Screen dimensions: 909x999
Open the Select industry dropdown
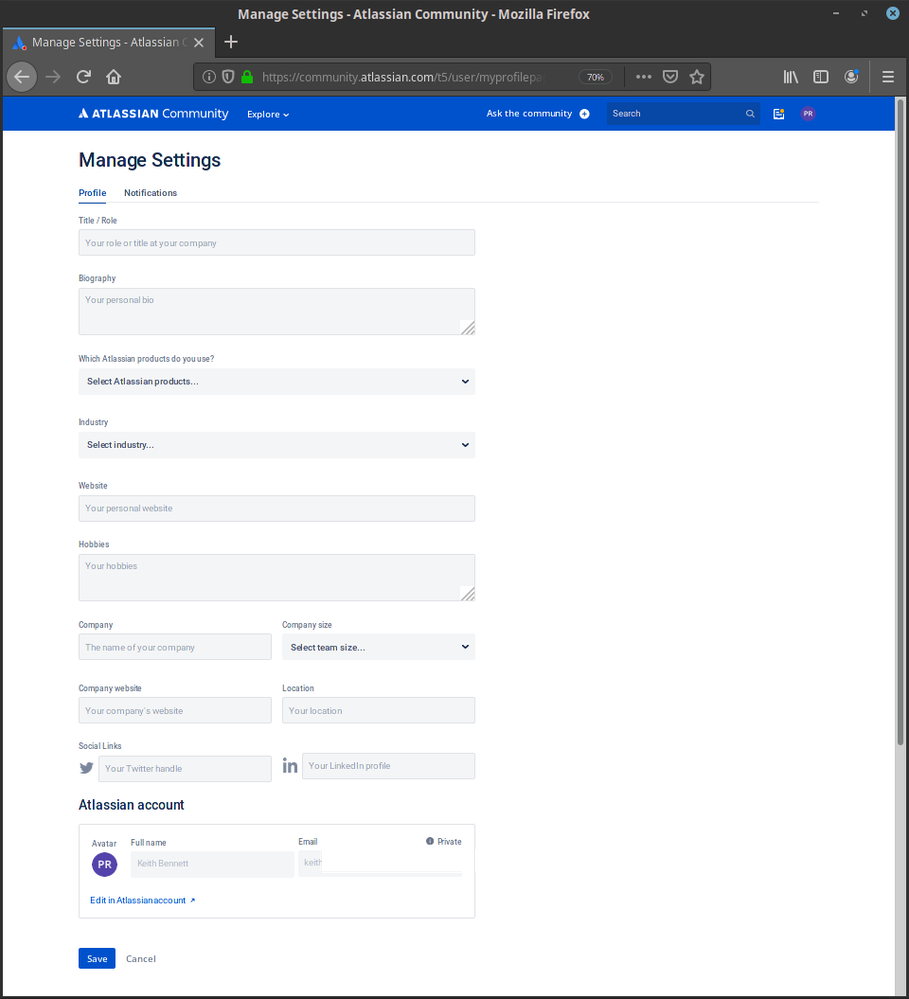click(x=276, y=445)
